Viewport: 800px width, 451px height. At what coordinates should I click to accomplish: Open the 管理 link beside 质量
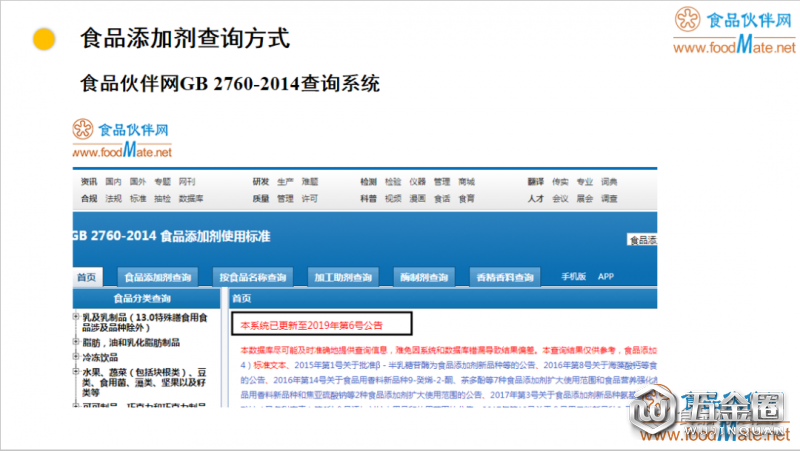coord(285,198)
